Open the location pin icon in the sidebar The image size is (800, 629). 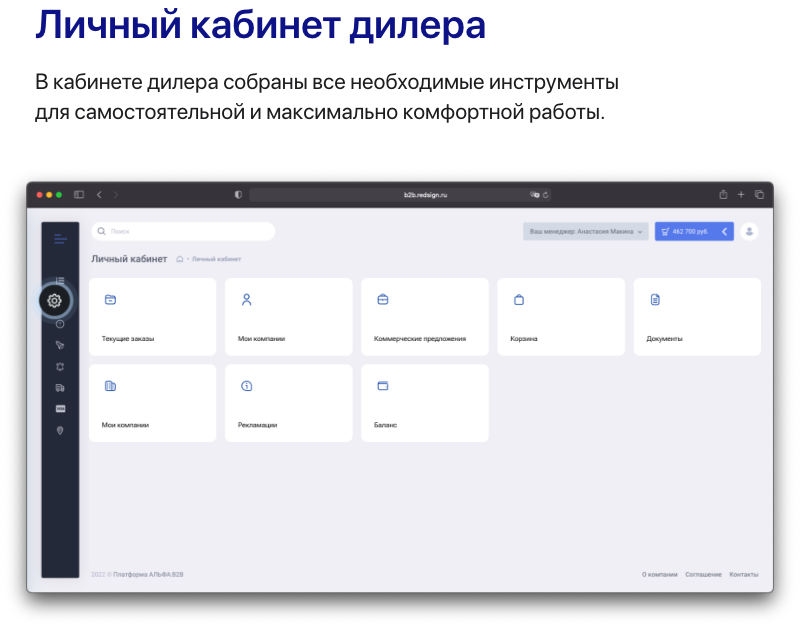pos(60,430)
